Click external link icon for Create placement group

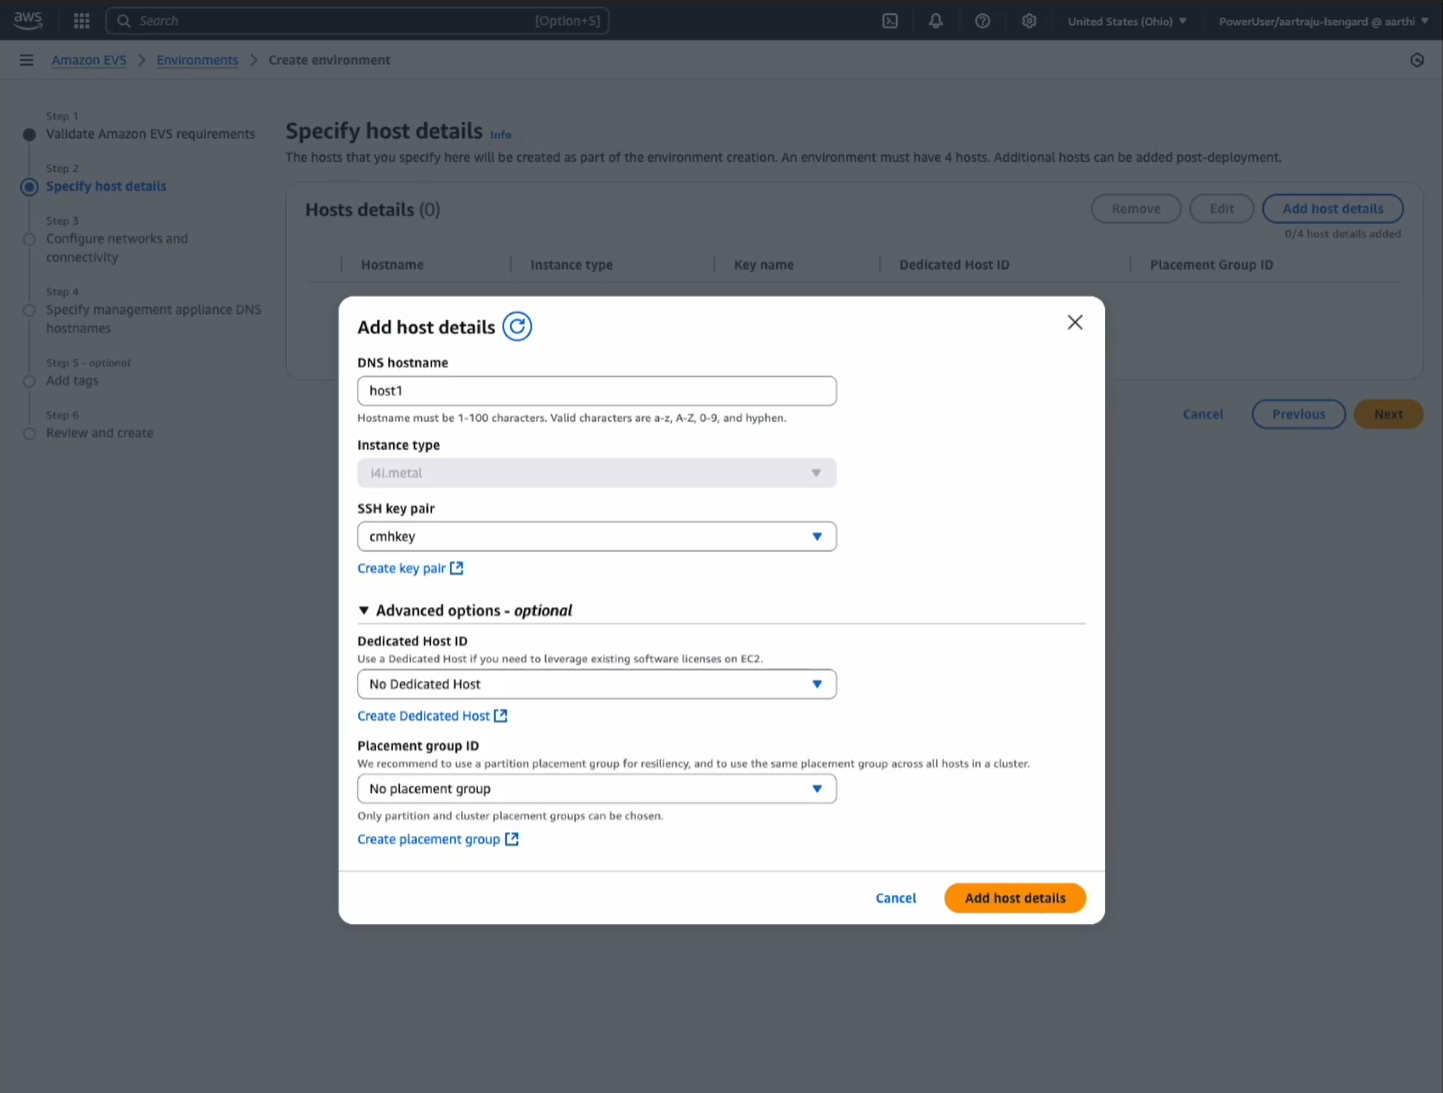pyautogui.click(x=512, y=839)
